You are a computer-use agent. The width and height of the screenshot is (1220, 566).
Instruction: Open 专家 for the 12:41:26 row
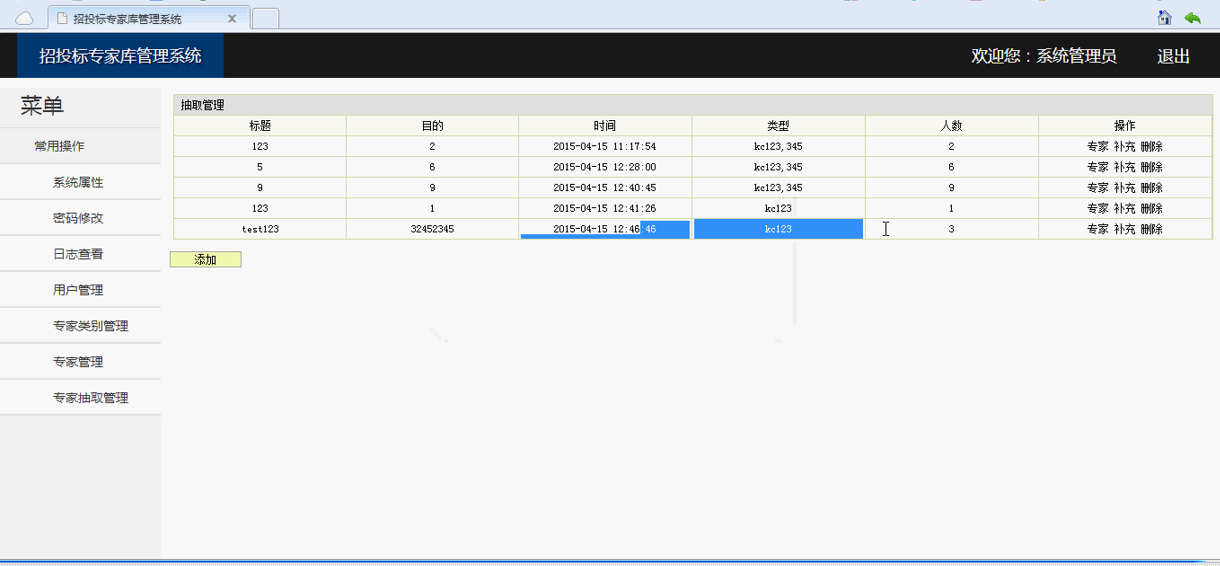pyautogui.click(x=1097, y=209)
